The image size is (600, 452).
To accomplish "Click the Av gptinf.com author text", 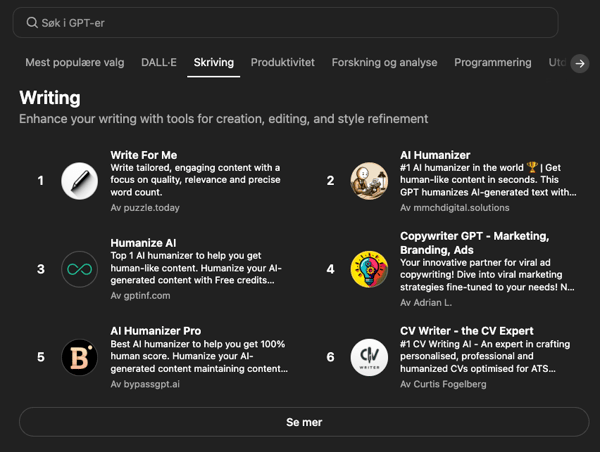I will (140, 296).
